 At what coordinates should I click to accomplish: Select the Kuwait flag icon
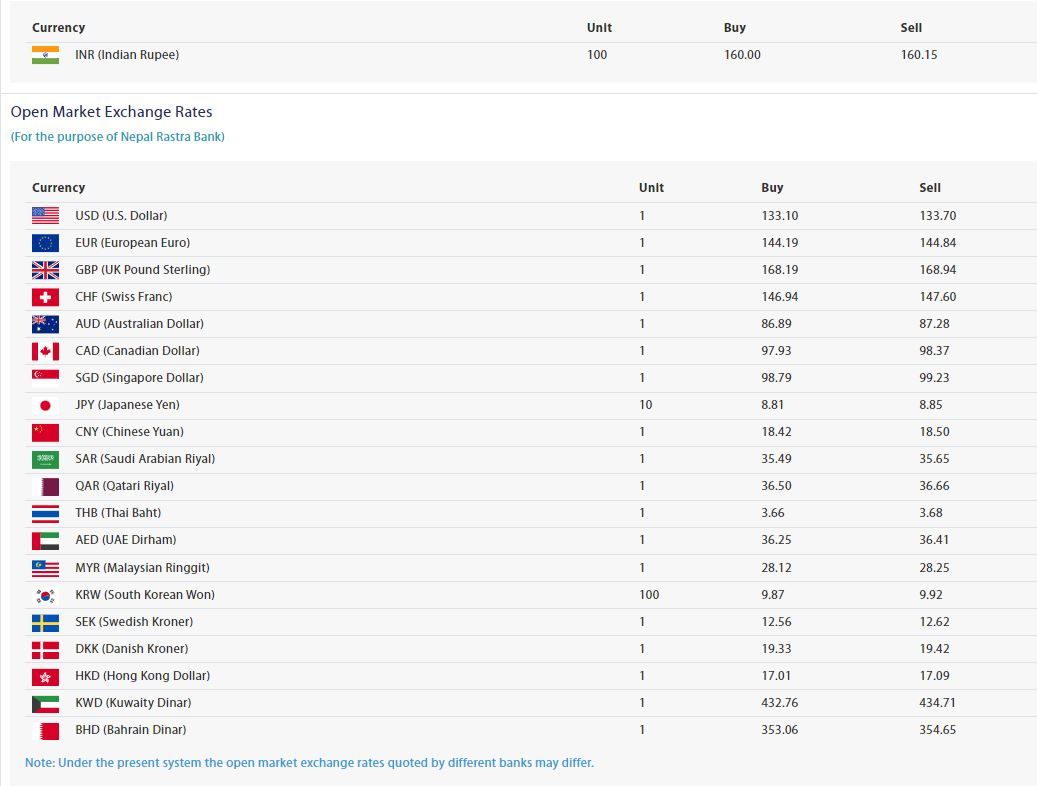click(45, 703)
